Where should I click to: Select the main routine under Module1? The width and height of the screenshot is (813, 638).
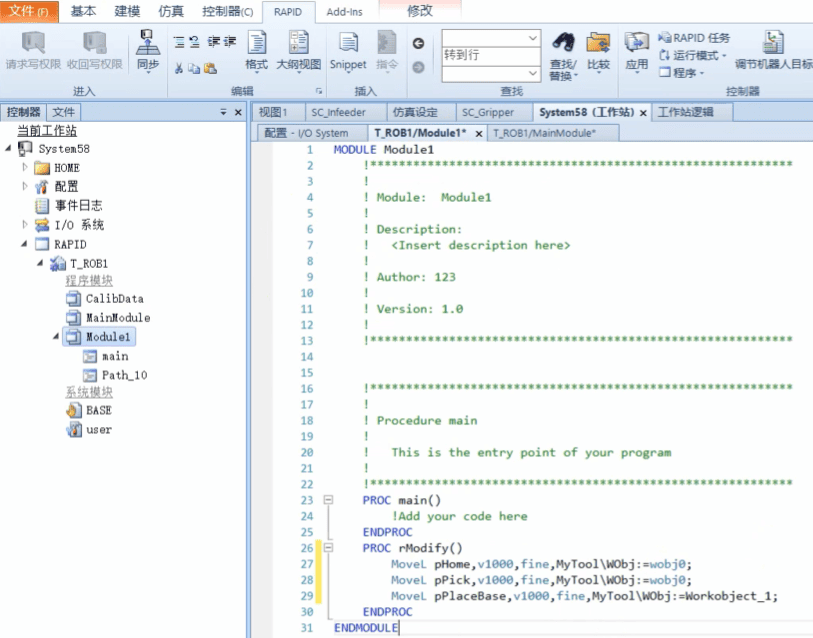[x=106, y=356]
